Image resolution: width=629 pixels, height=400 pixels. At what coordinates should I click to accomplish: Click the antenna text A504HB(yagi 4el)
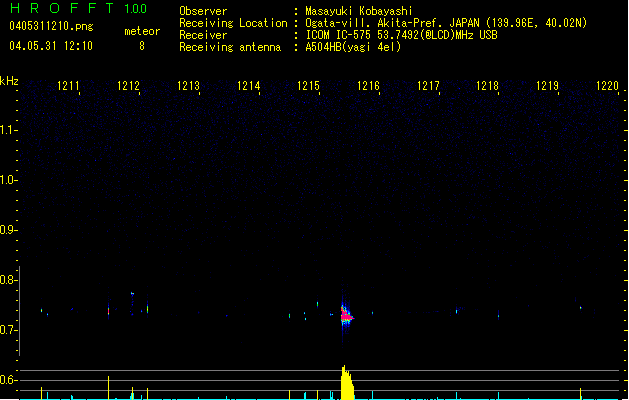click(353, 47)
